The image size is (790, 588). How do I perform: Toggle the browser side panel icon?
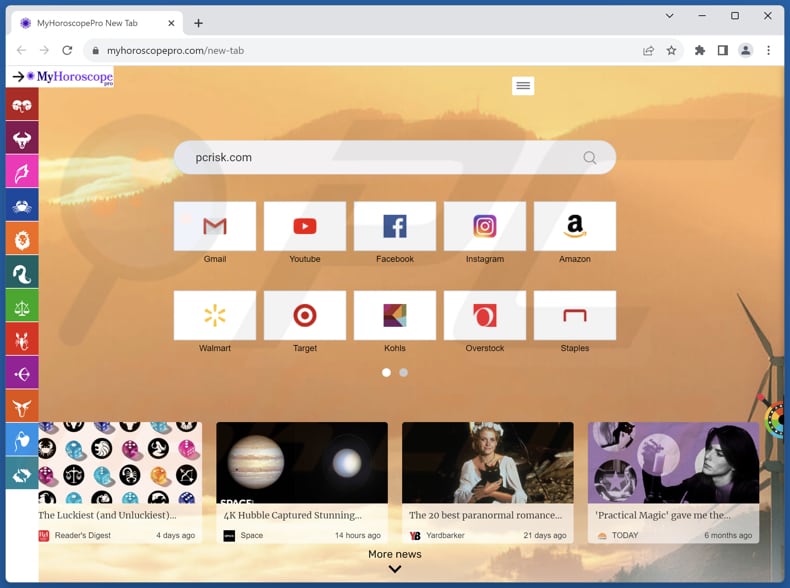click(x=722, y=50)
